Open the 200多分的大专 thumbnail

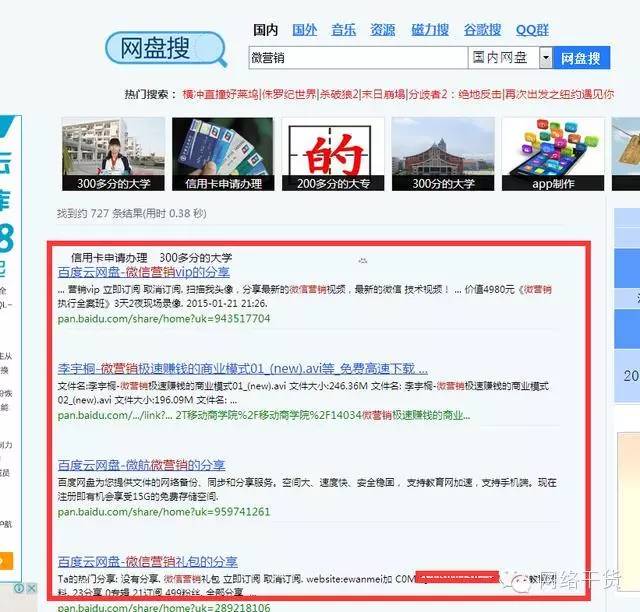(333, 154)
